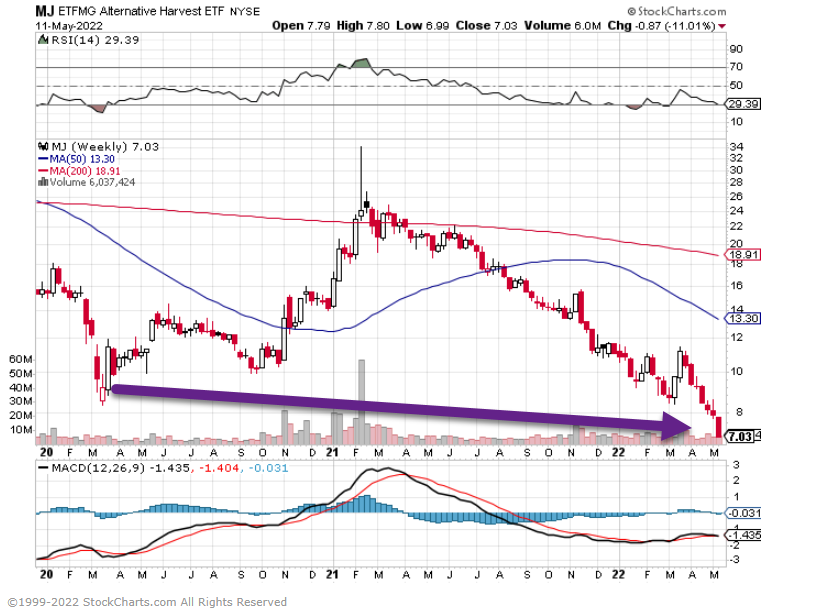
Task: Click the red -1.404 MACD signal value
Action: tap(218, 468)
